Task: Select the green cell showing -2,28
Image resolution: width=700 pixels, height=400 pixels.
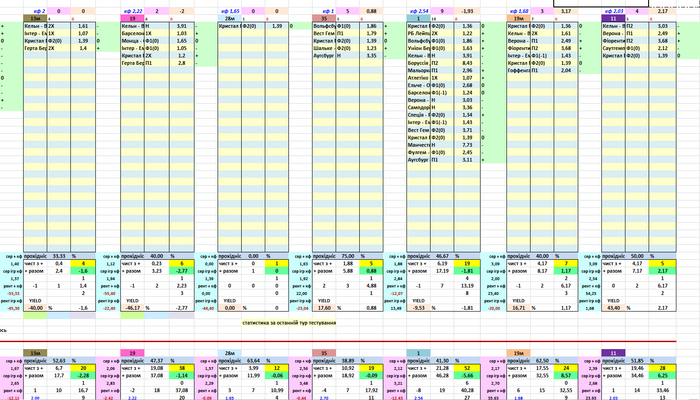Action: (83, 375)
